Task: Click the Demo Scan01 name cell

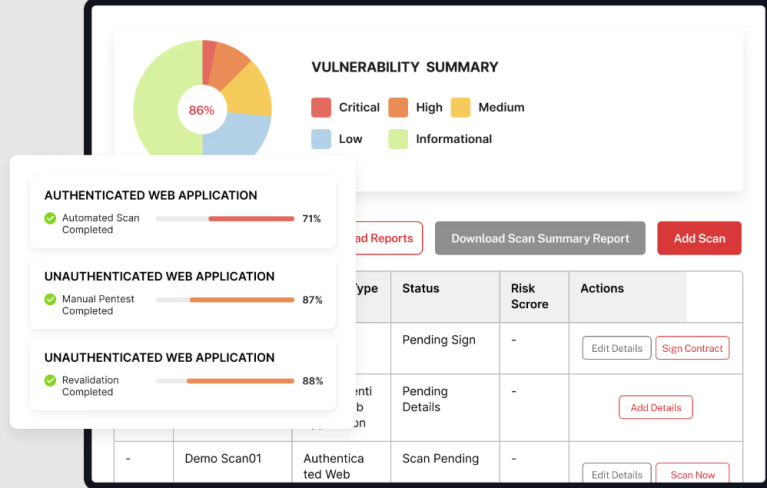Action: pyautogui.click(x=233, y=462)
